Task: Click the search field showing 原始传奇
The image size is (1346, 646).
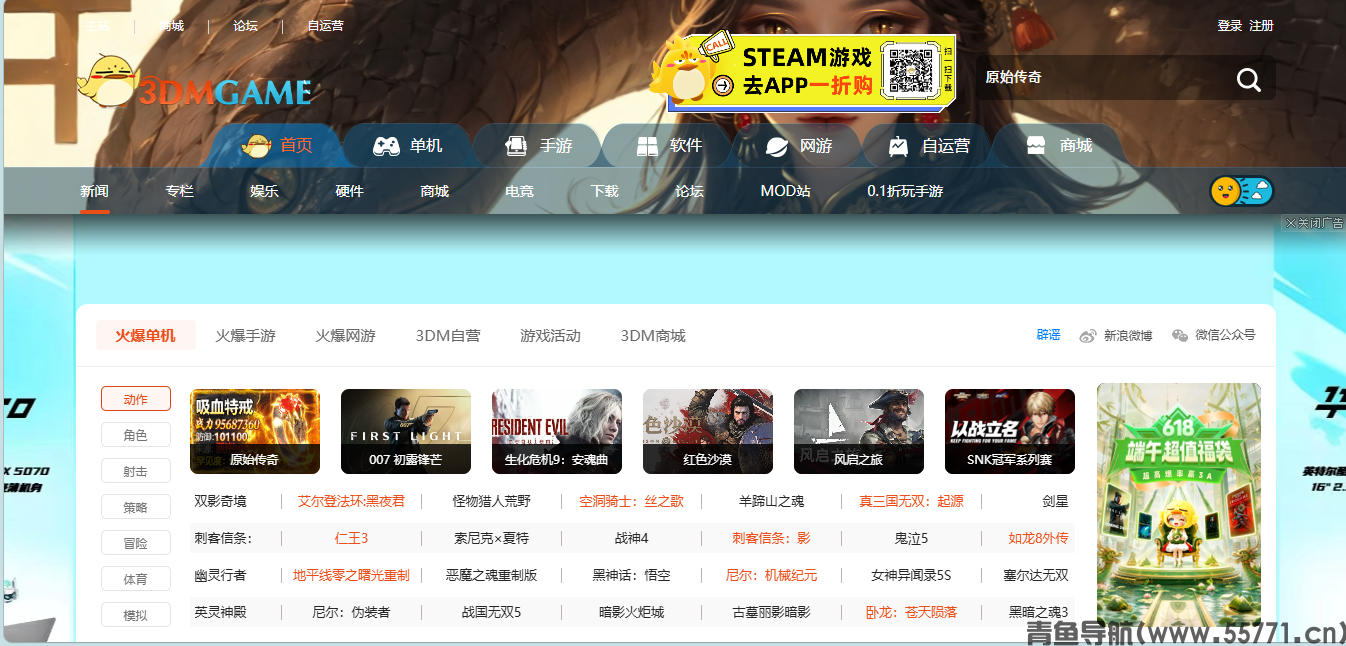Action: [x=1100, y=78]
